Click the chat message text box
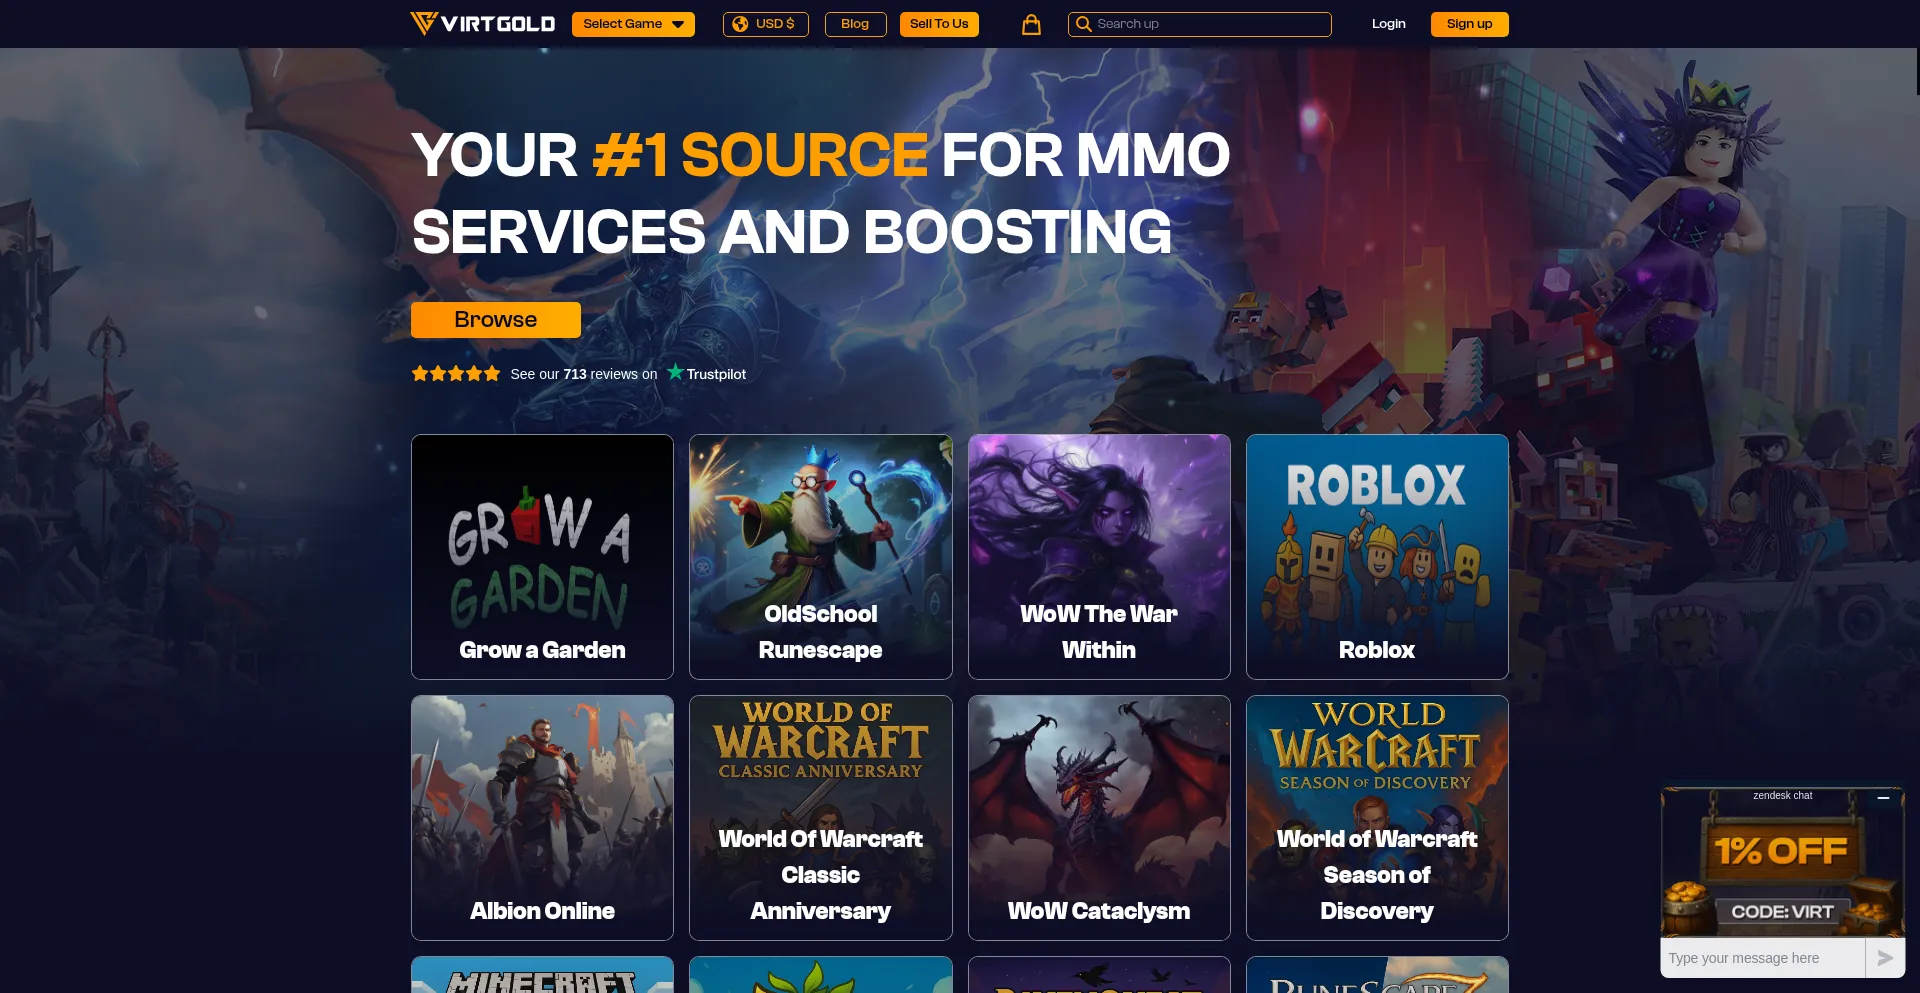Image resolution: width=1920 pixels, height=993 pixels. [x=1763, y=958]
